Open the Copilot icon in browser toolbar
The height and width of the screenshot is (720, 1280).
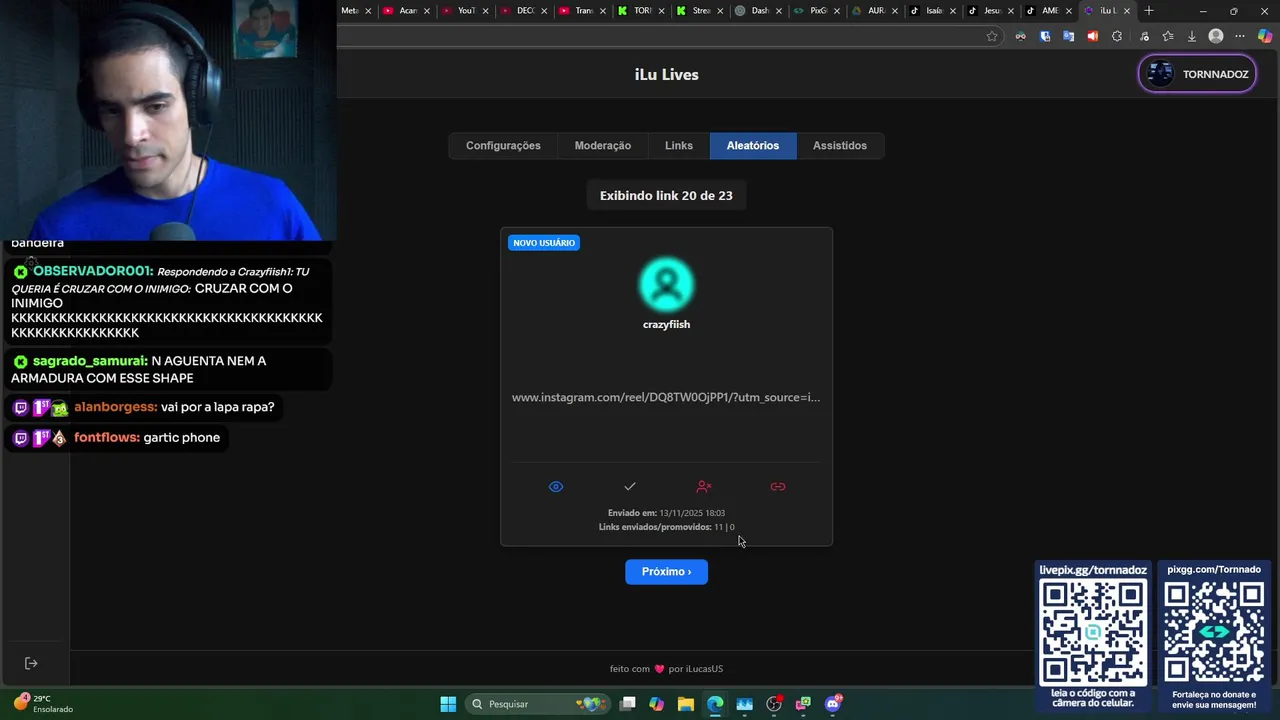pos(1265,36)
